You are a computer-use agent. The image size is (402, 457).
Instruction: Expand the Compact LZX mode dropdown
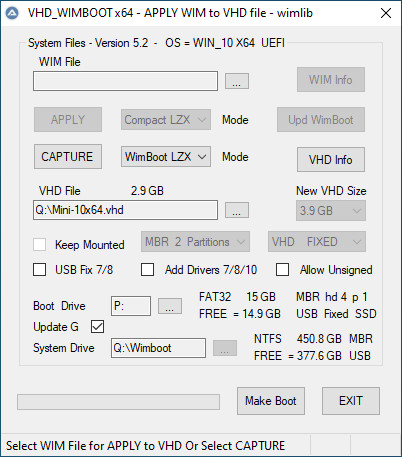166,120
